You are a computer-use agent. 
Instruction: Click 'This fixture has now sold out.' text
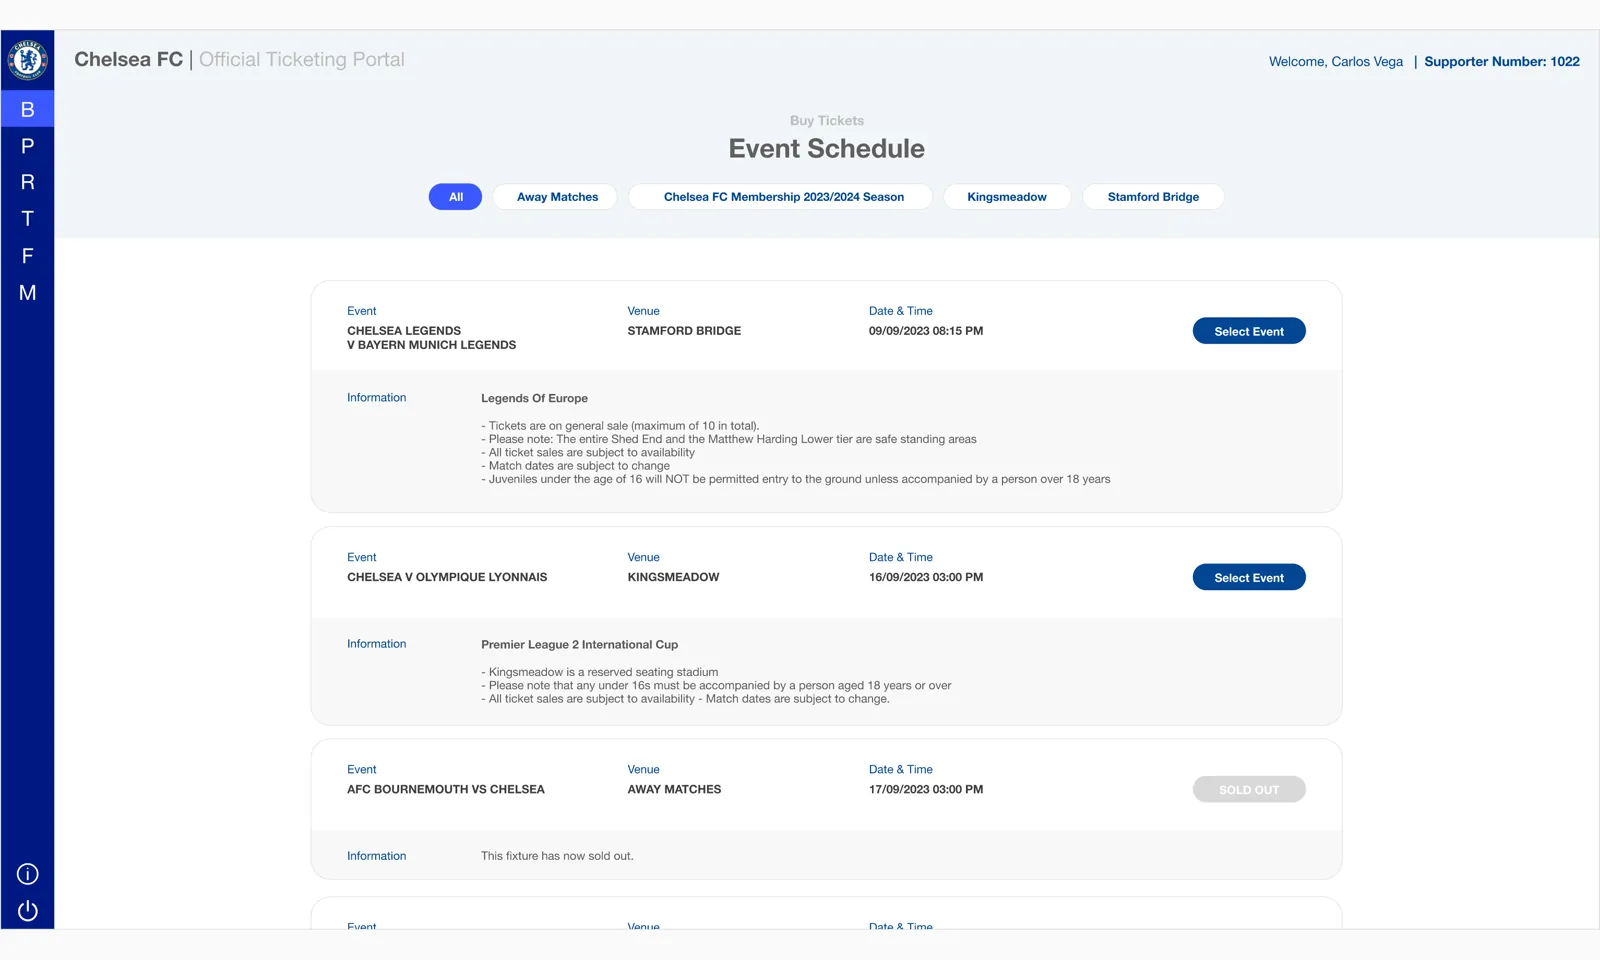[x=557, y=856]
